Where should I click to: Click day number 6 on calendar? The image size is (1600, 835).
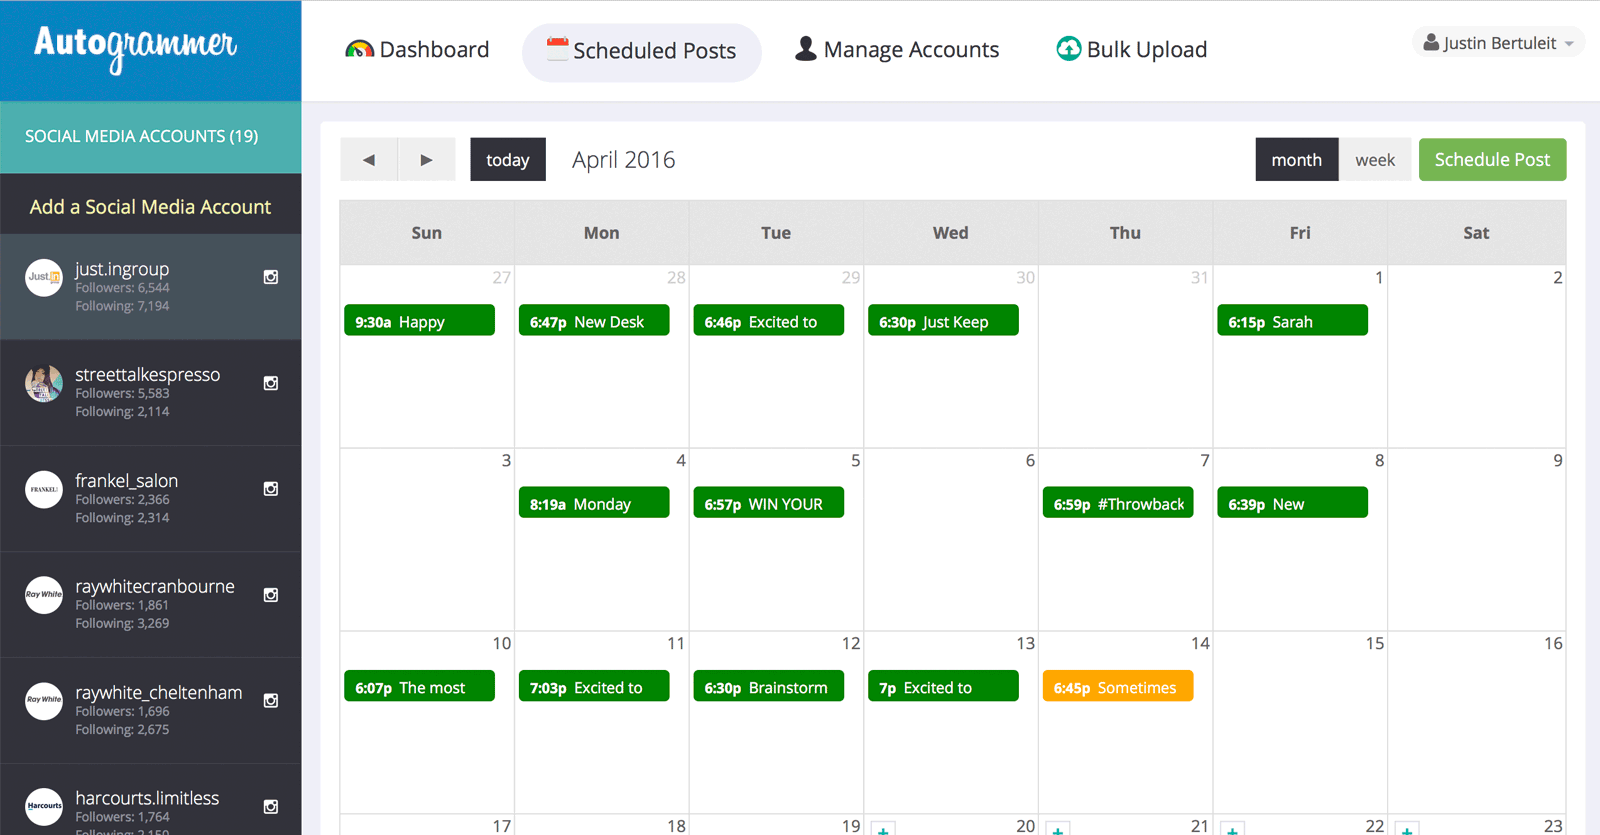tap(1030, 460)
